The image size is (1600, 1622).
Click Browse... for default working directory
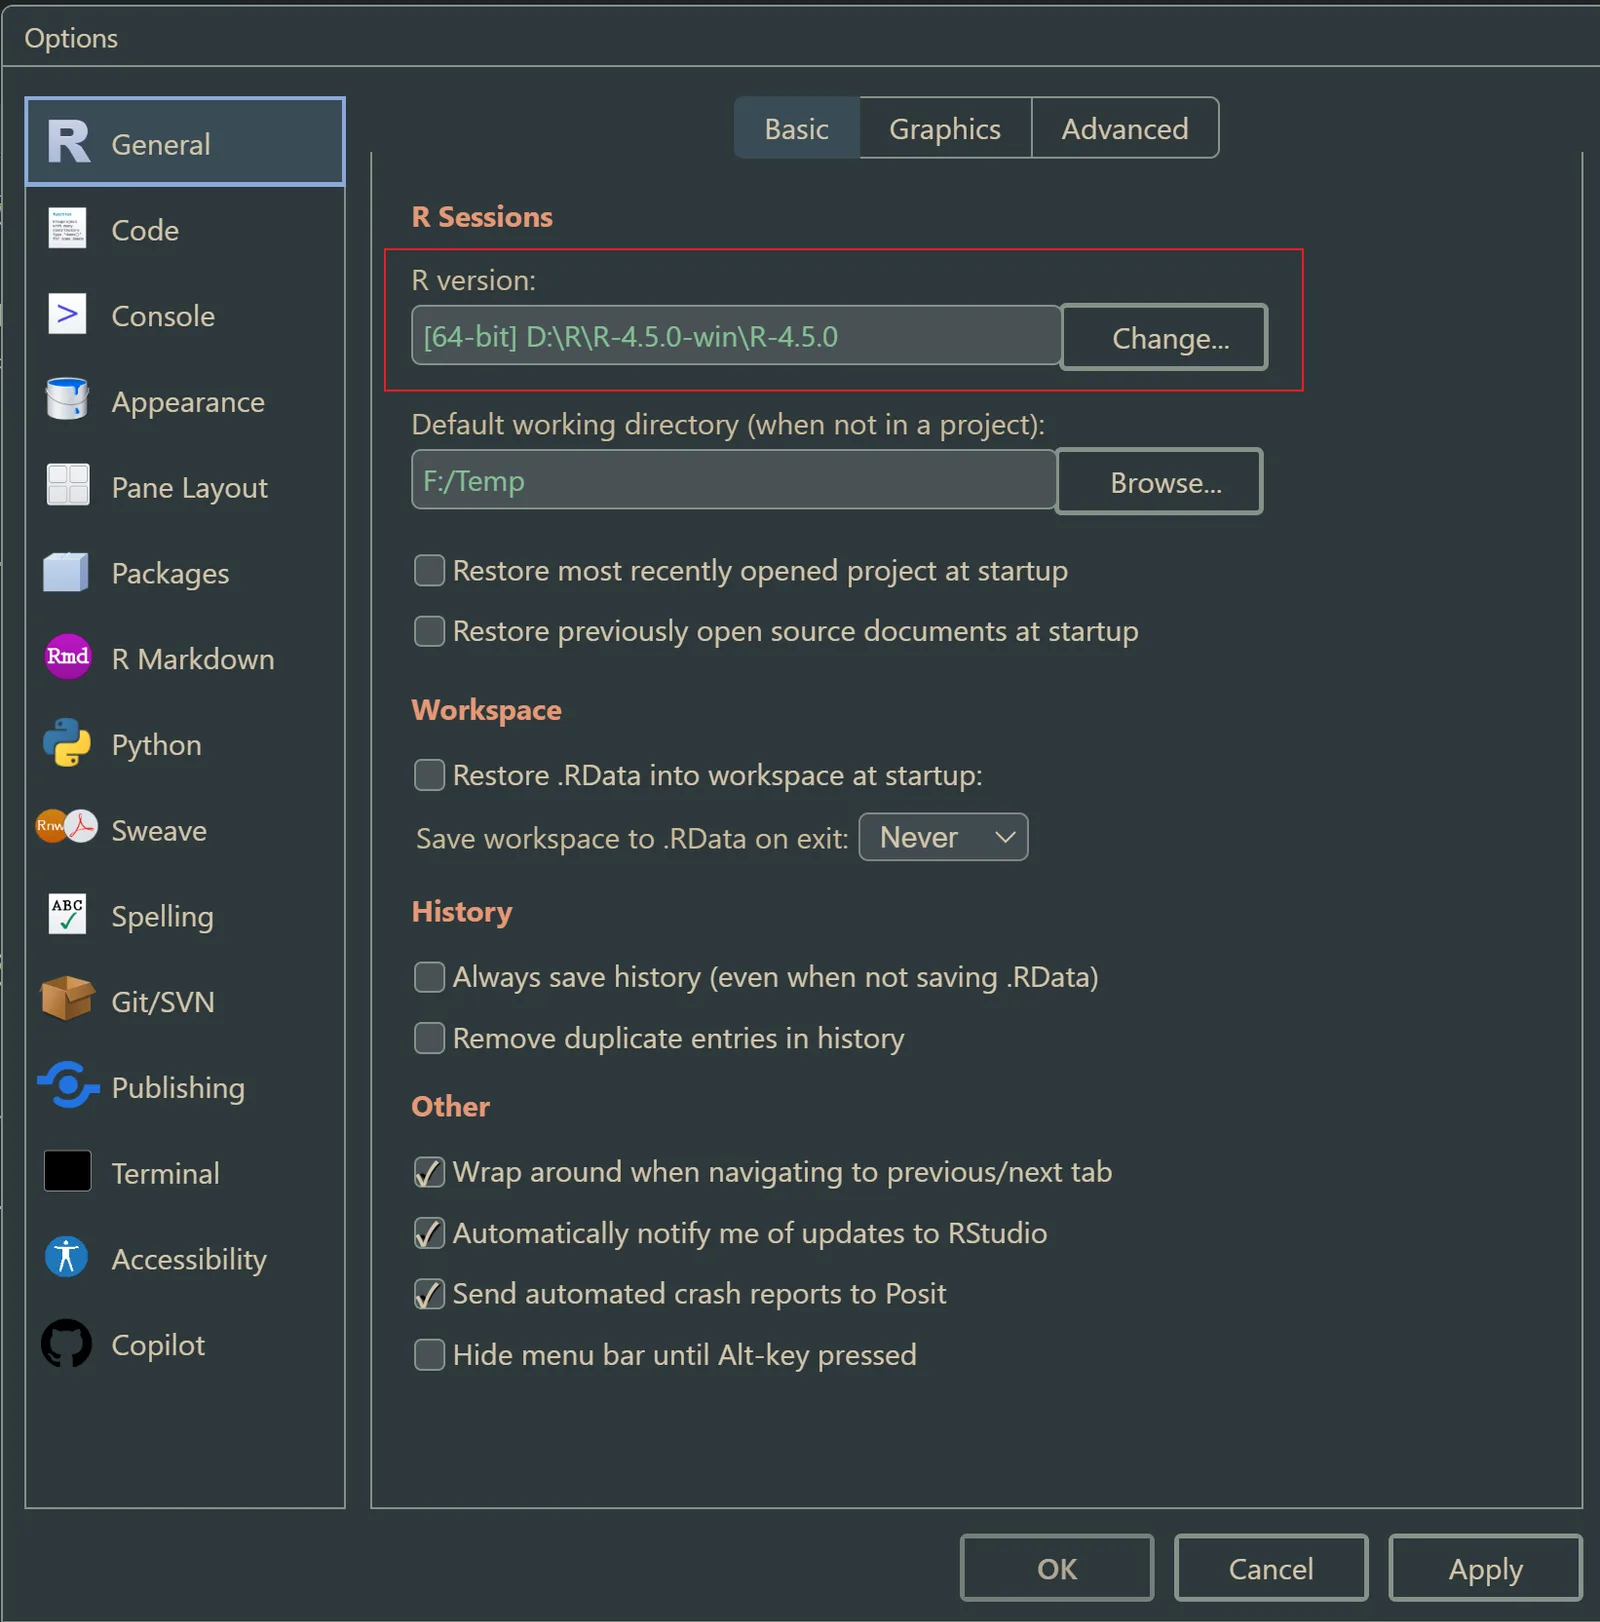point(1160,481)
